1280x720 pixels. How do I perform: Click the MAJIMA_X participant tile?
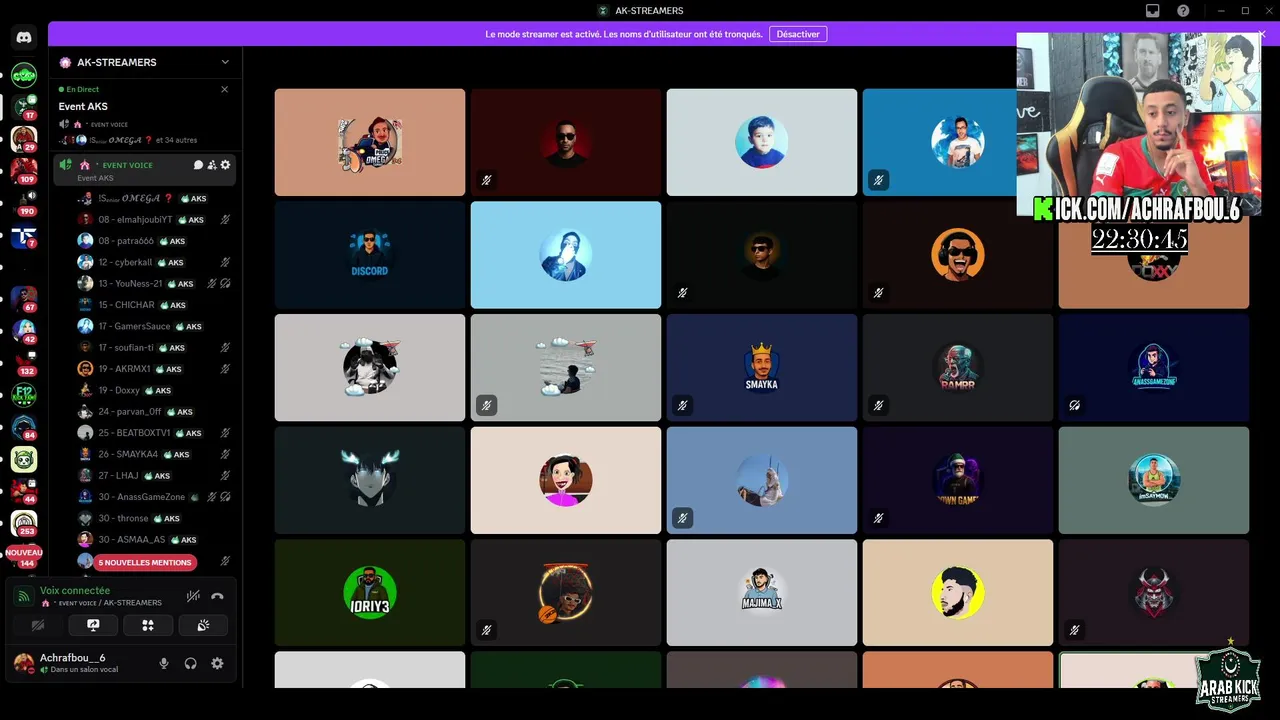click(x=762, y=593)
